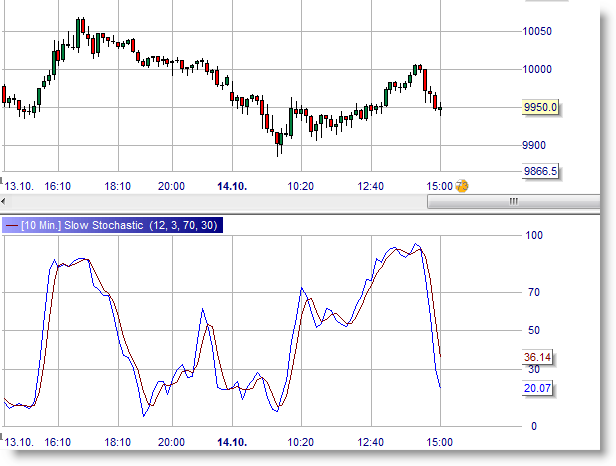Click the 0 level on stochastic axis
The width and height of the screenshot is (616, 466).
534,426
